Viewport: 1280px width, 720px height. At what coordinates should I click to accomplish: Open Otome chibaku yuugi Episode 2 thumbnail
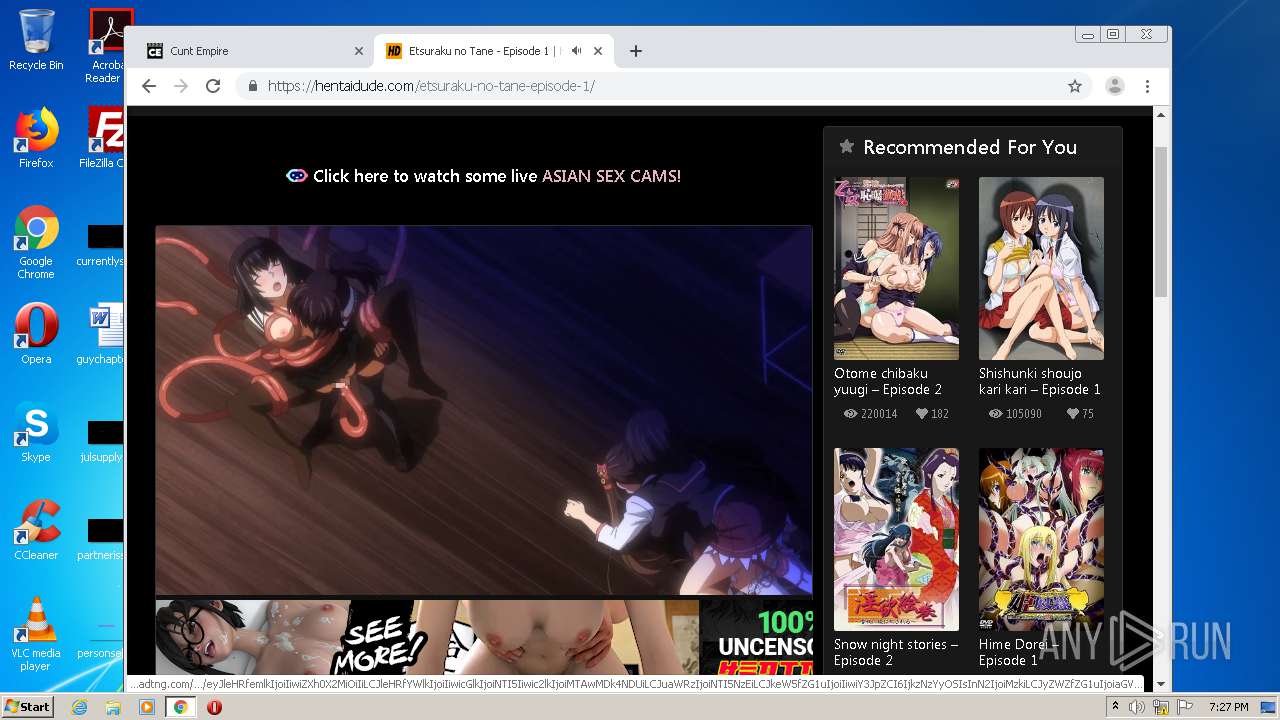896,268
